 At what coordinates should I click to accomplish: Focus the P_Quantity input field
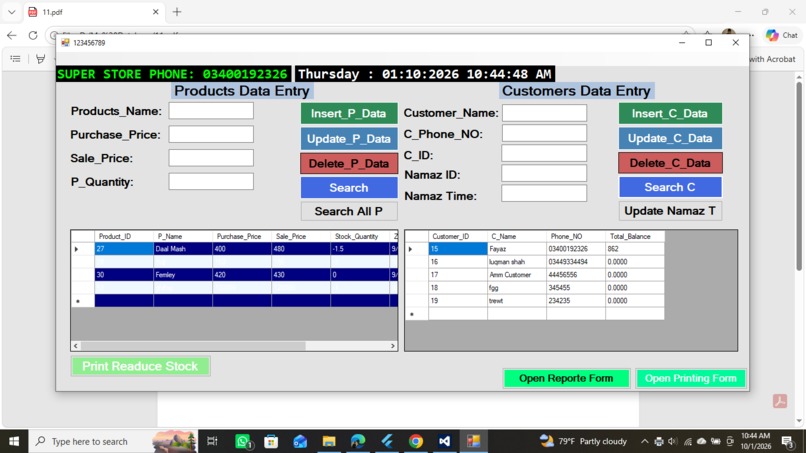pyautogui.click(x=211, y=182)
